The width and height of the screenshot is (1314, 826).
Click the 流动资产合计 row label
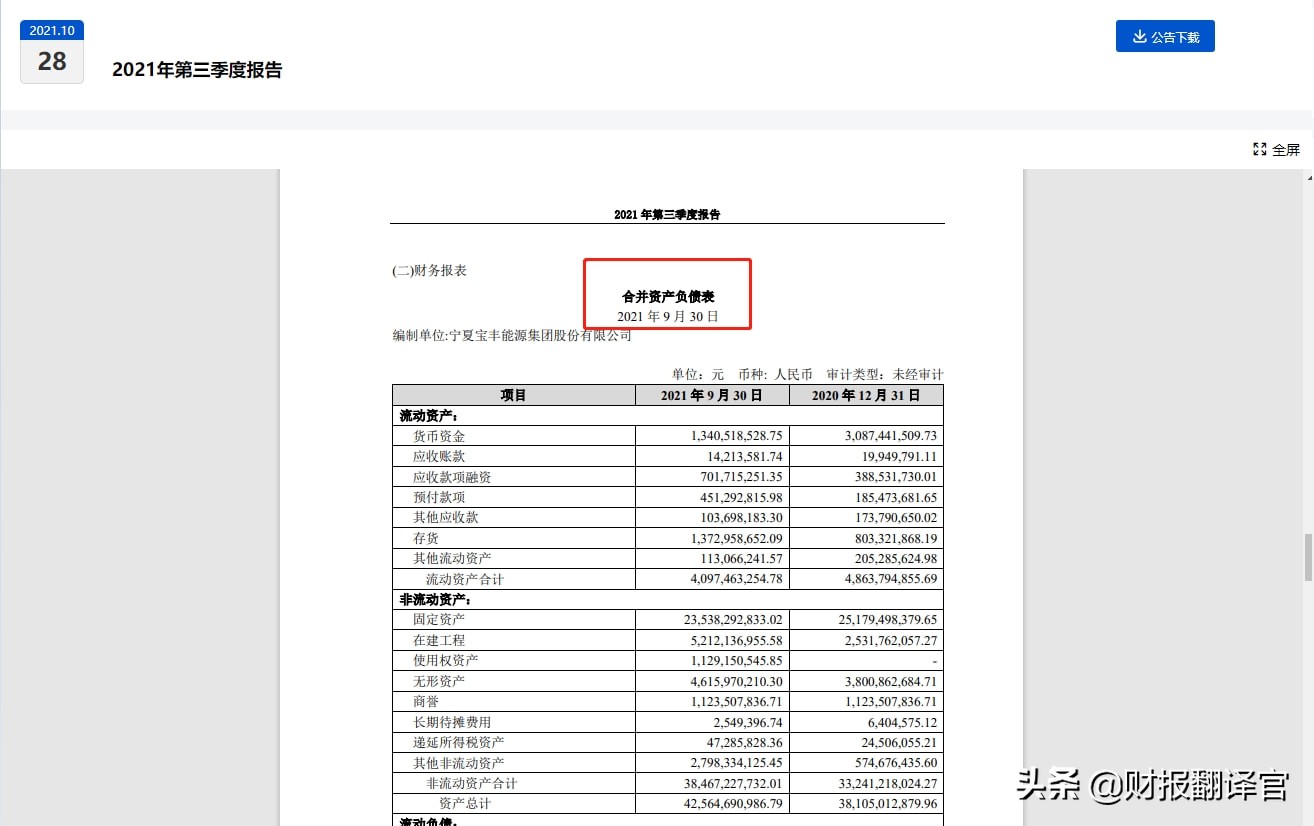(465, 579)
